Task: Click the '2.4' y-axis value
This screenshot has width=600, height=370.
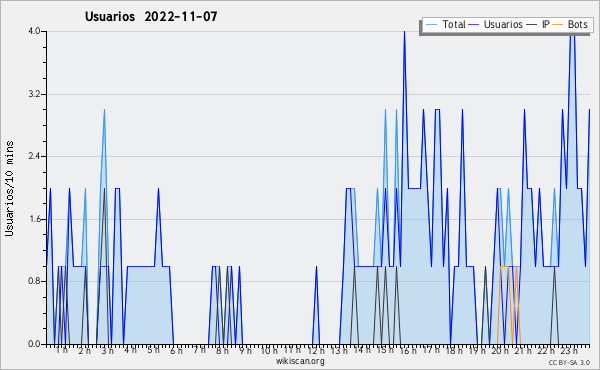Action: pos(34,156)
